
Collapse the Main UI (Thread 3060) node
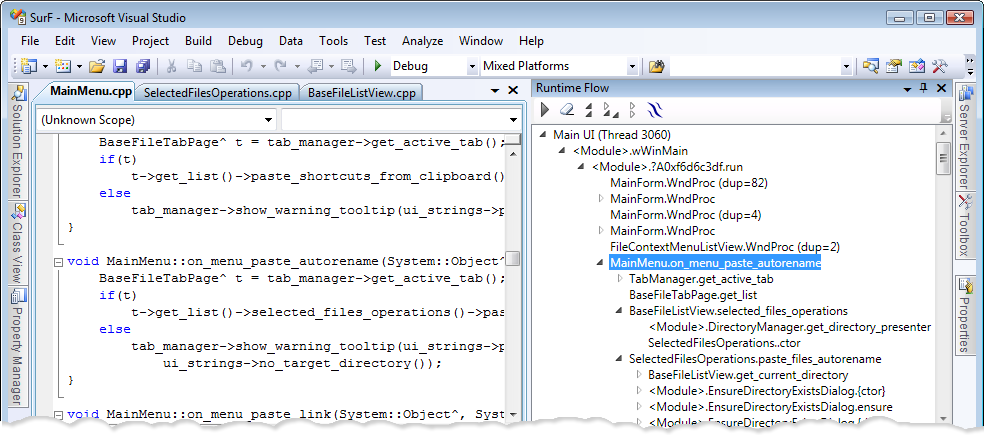pyautogui.click(x=543, y=135)
